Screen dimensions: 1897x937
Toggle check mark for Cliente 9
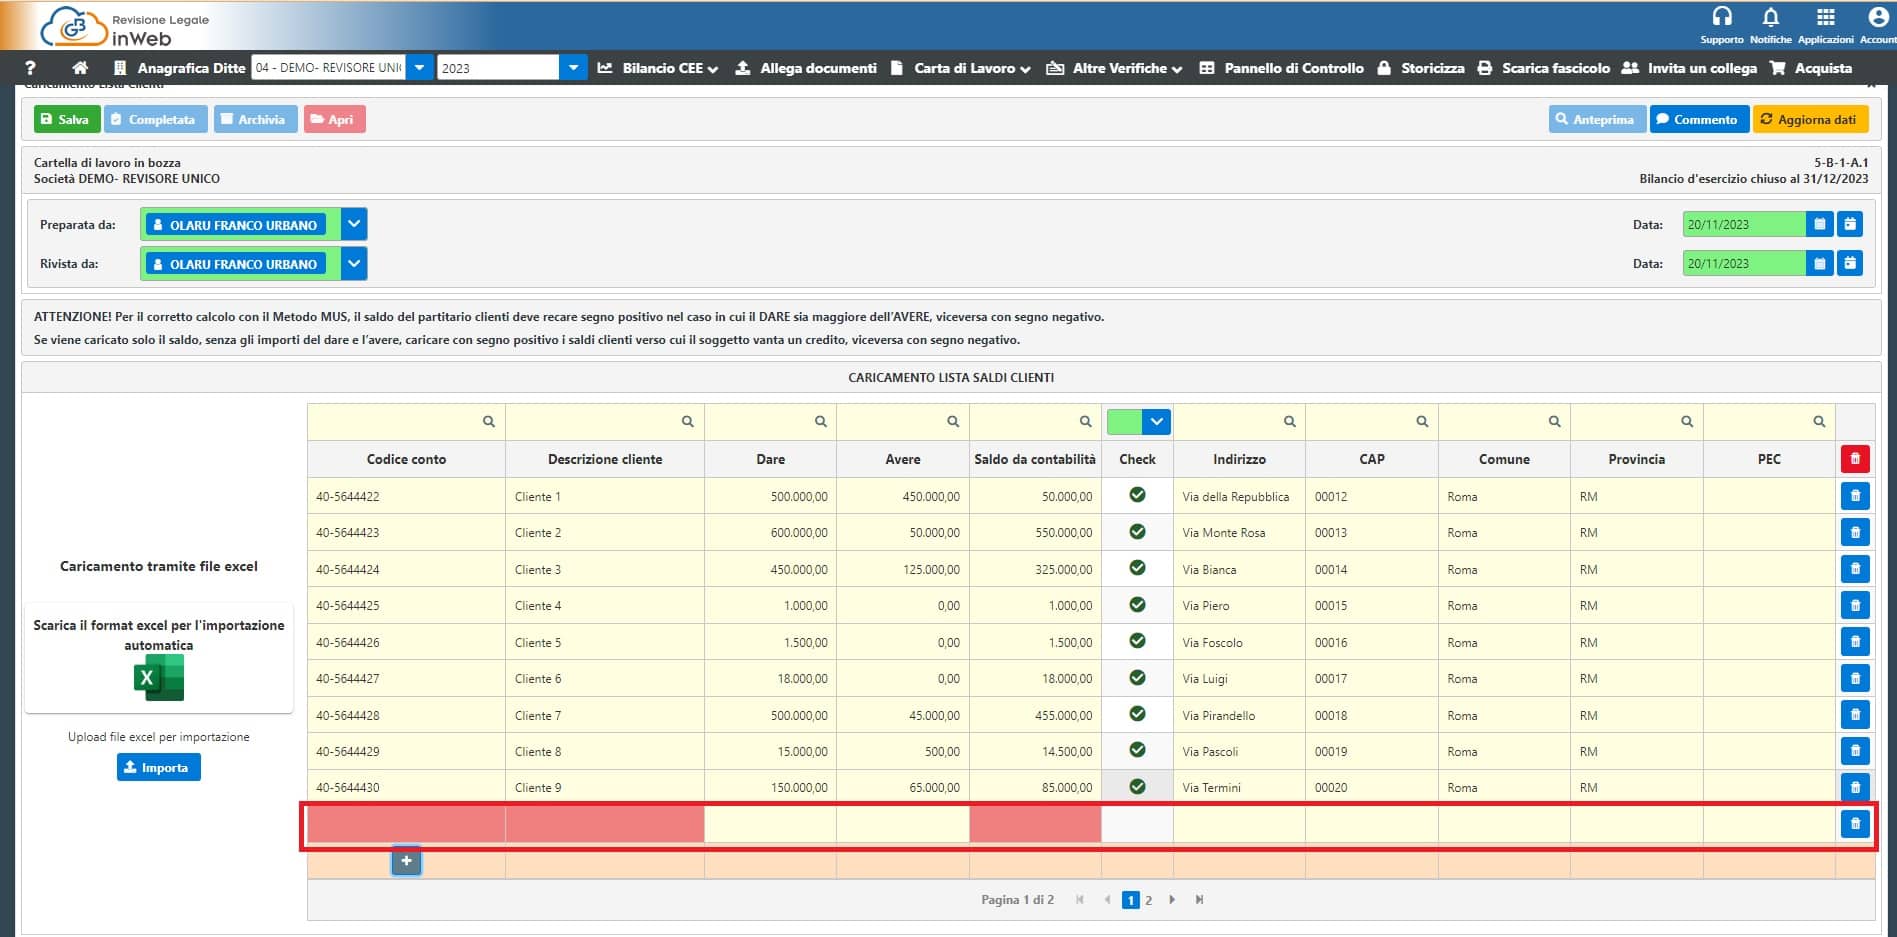point(1137,787)
